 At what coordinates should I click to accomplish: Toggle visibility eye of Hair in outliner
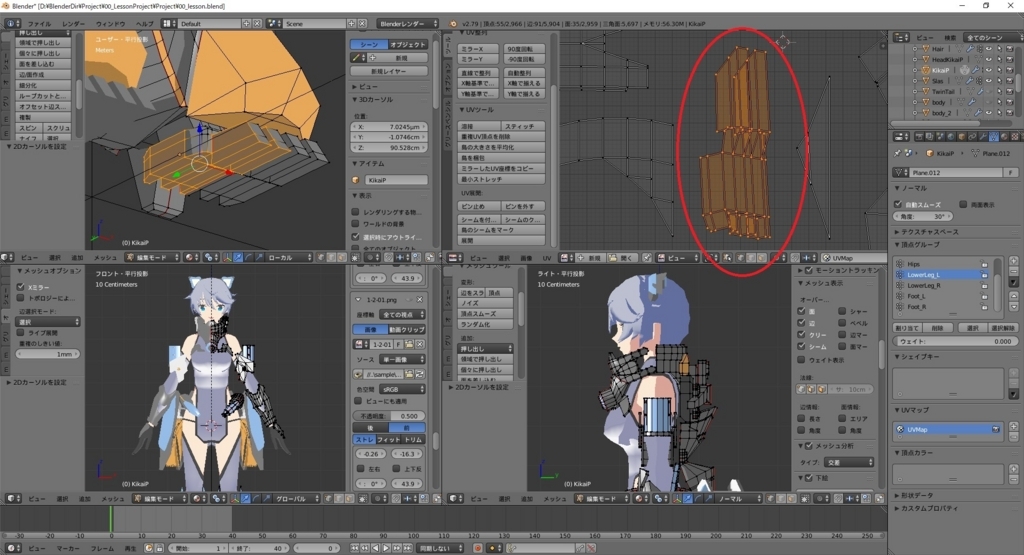989,49
